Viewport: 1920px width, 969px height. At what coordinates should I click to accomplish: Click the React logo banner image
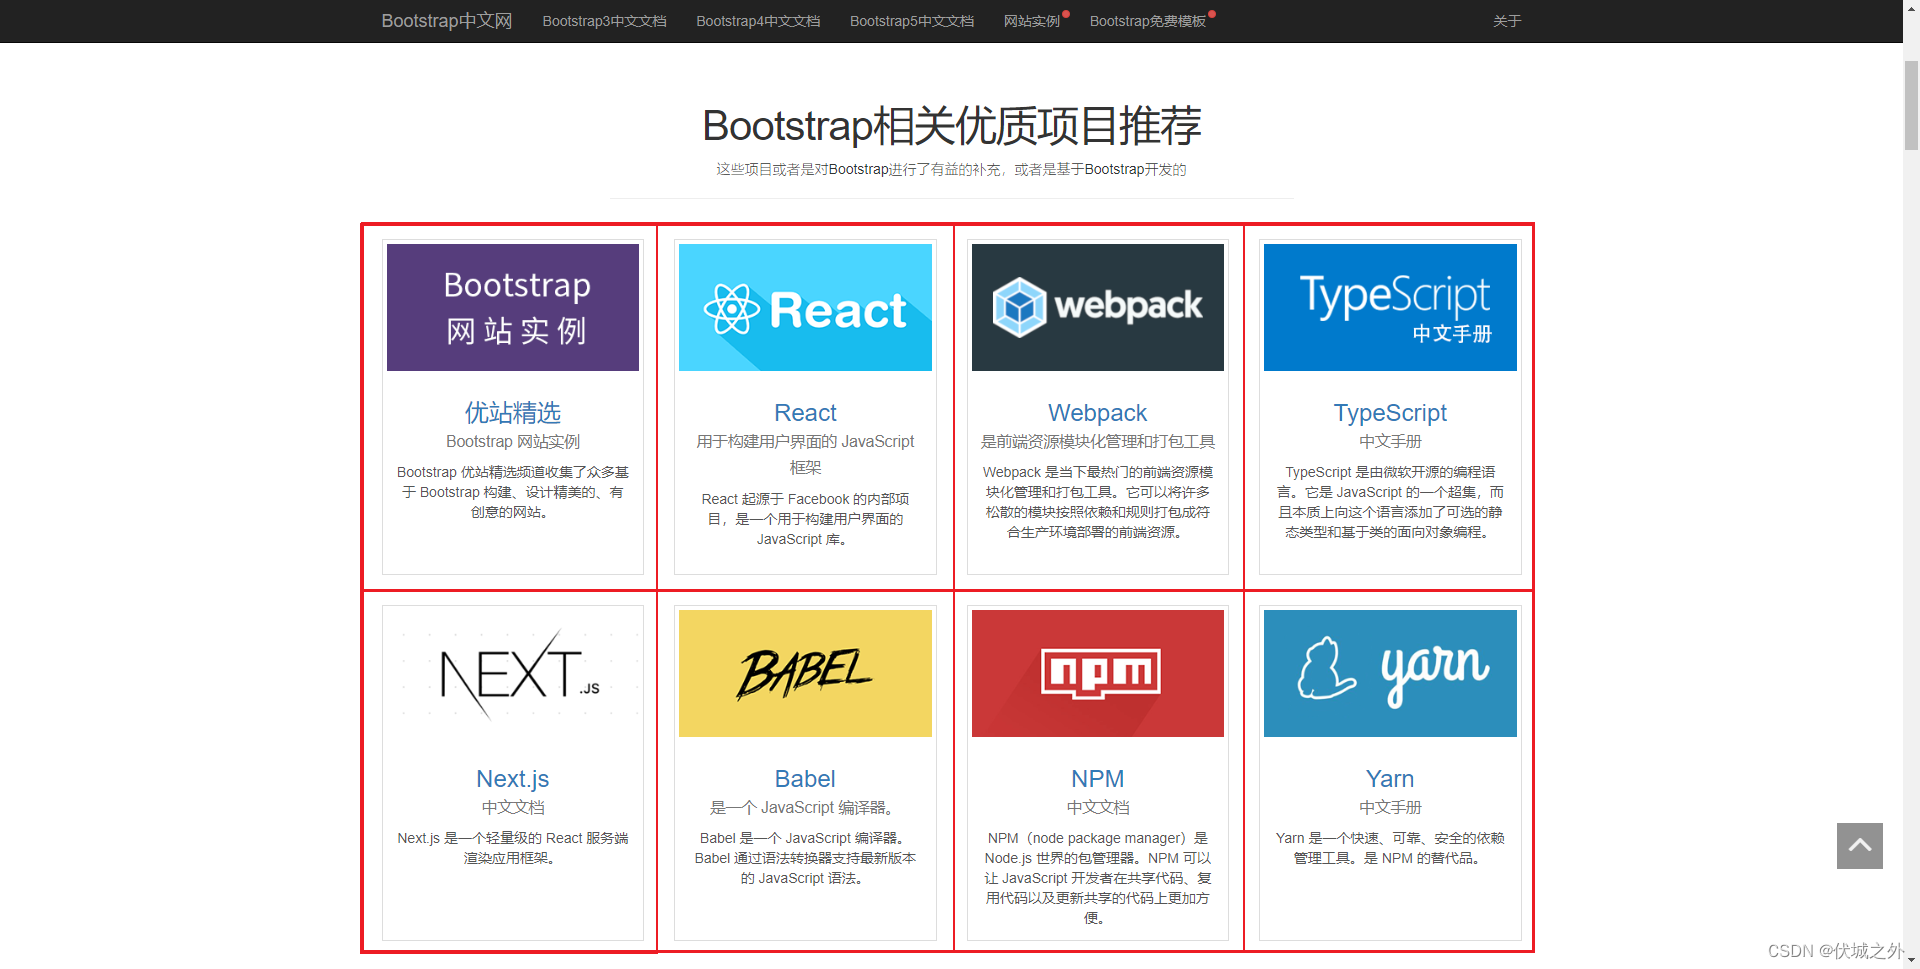pos(805,307)
